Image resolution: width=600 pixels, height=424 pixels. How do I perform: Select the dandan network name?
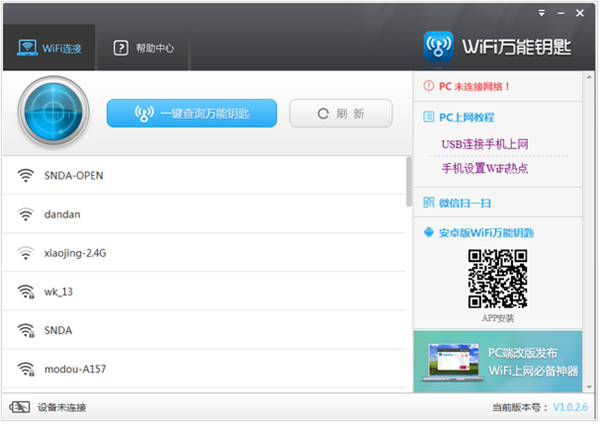(62, 214)
